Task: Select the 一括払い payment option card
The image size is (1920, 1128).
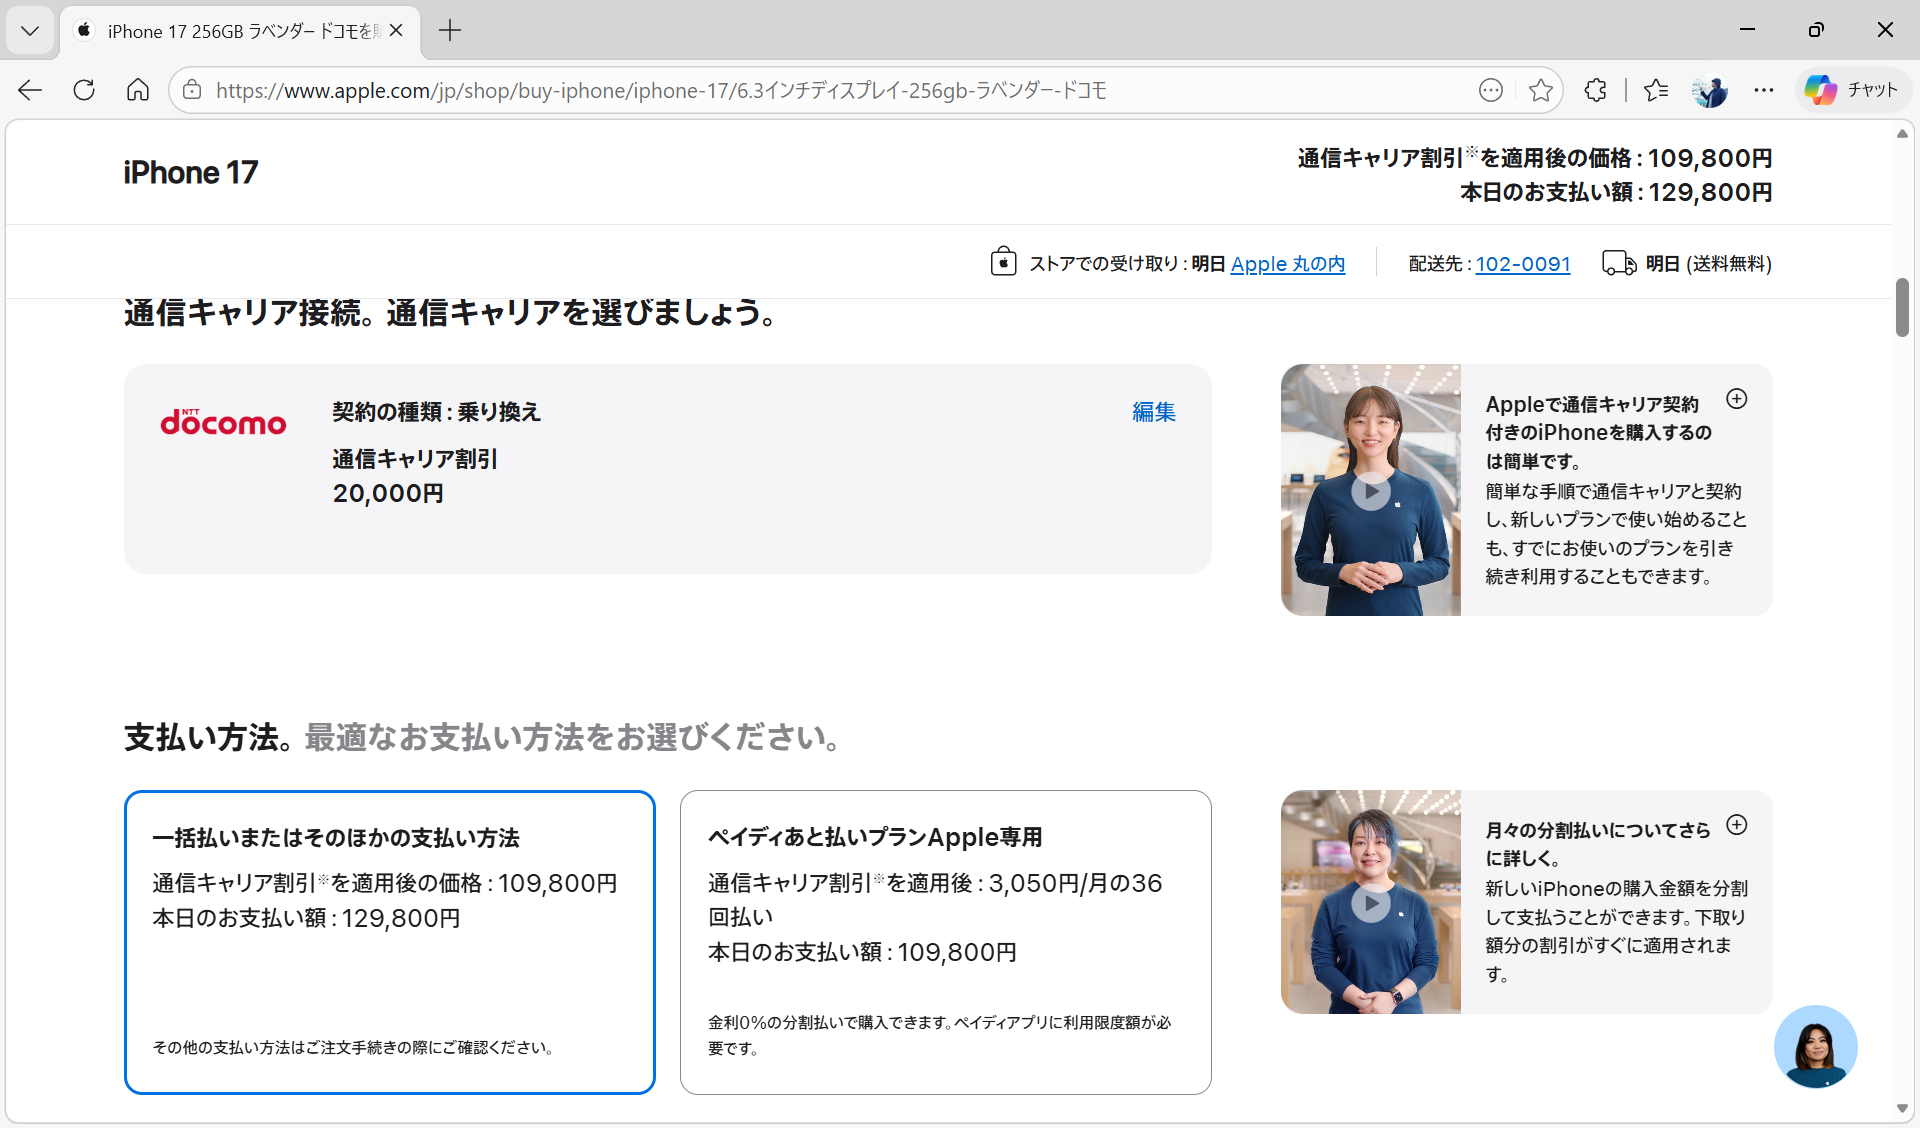Action: (389, 941)
